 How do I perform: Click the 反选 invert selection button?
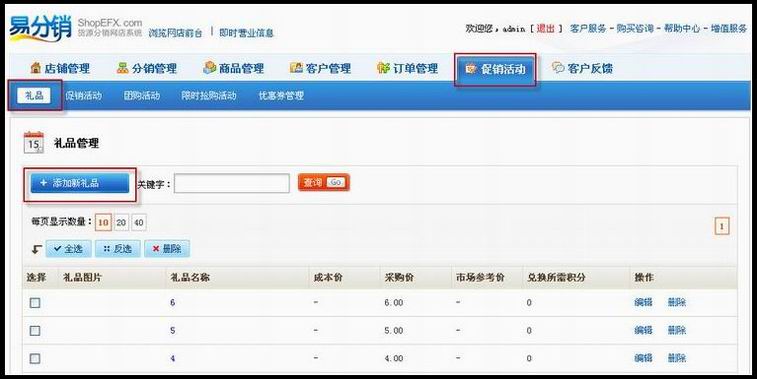tap(117, 249)
